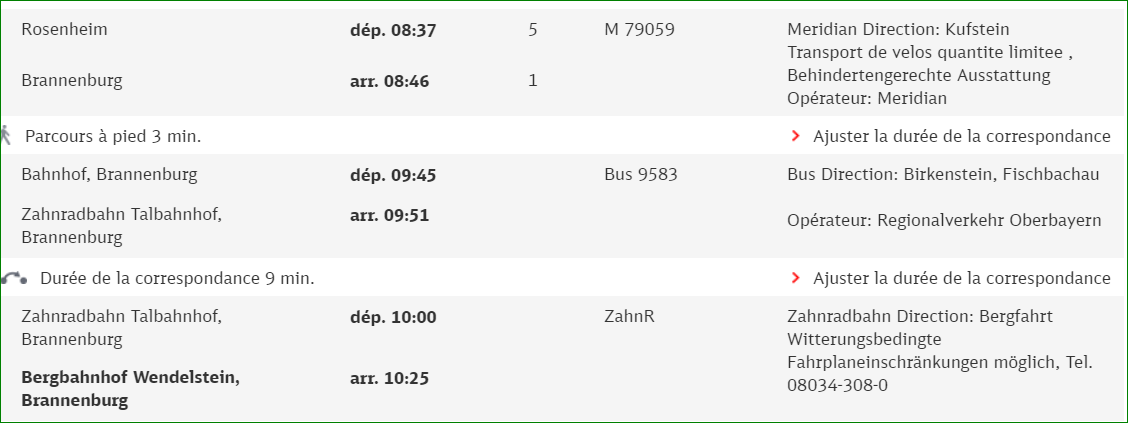Click the dép. 08:37 departure time

393,31
